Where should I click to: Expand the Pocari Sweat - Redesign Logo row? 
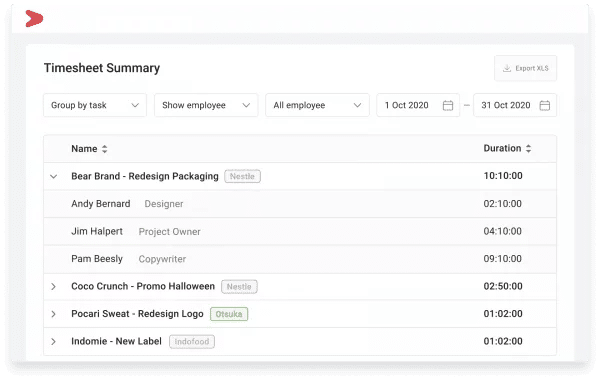pyautogui.click(x=54, y=314)
